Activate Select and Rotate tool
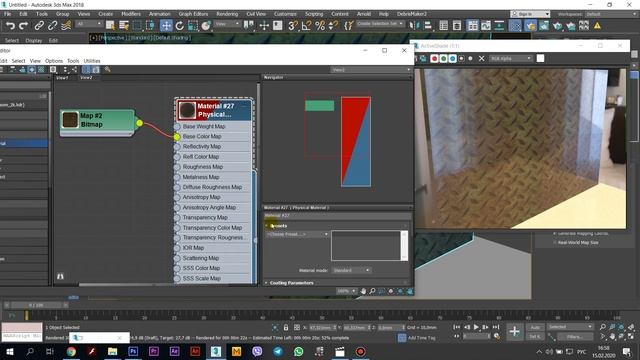This screenshot has height=360, width=640. (180, 26)
